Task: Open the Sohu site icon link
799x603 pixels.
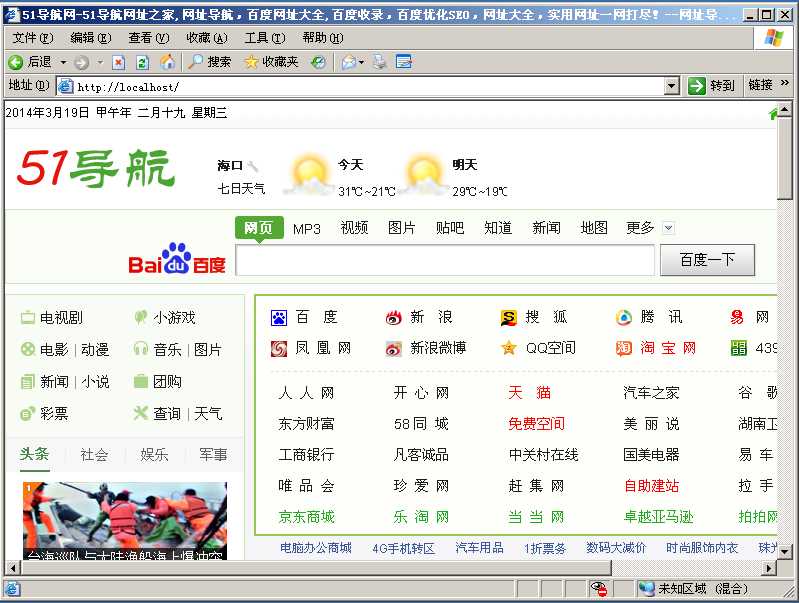Action: click(x=509, y=318)
